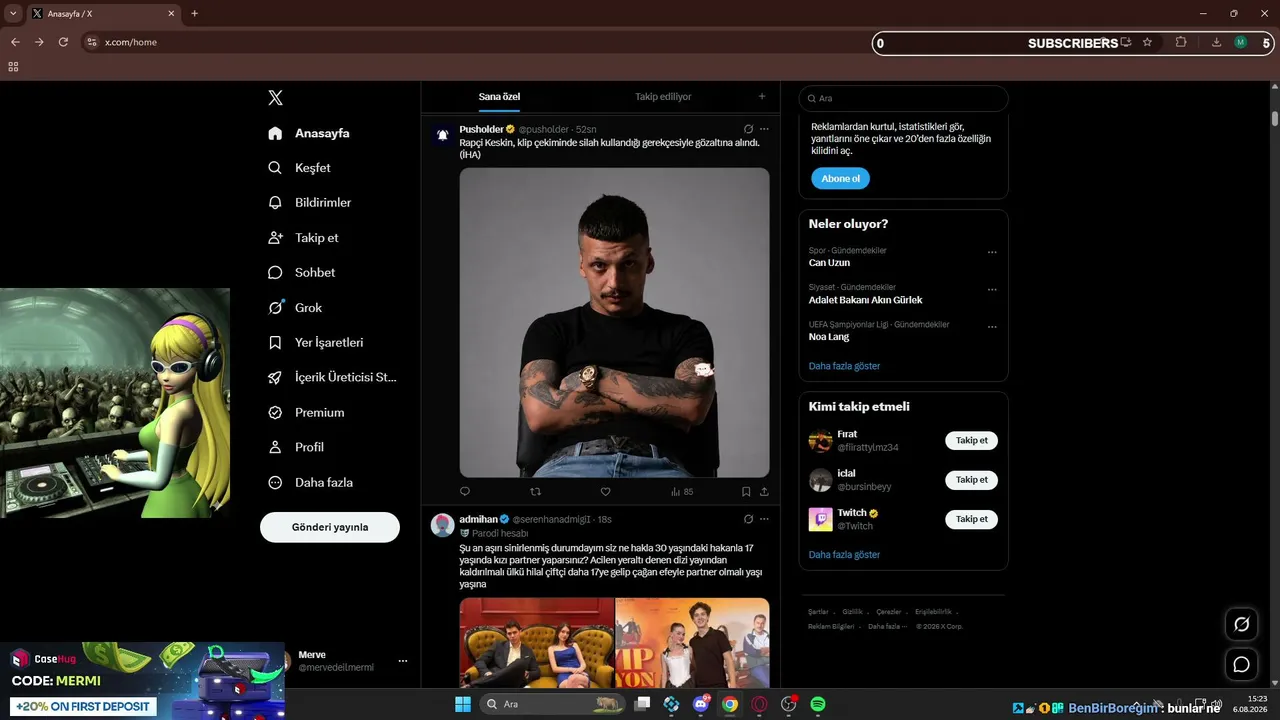This screenshot has height=720, width=1280.
Task: Select the Anasayfa / X browser tab
Action: click(x=103, y=14)
